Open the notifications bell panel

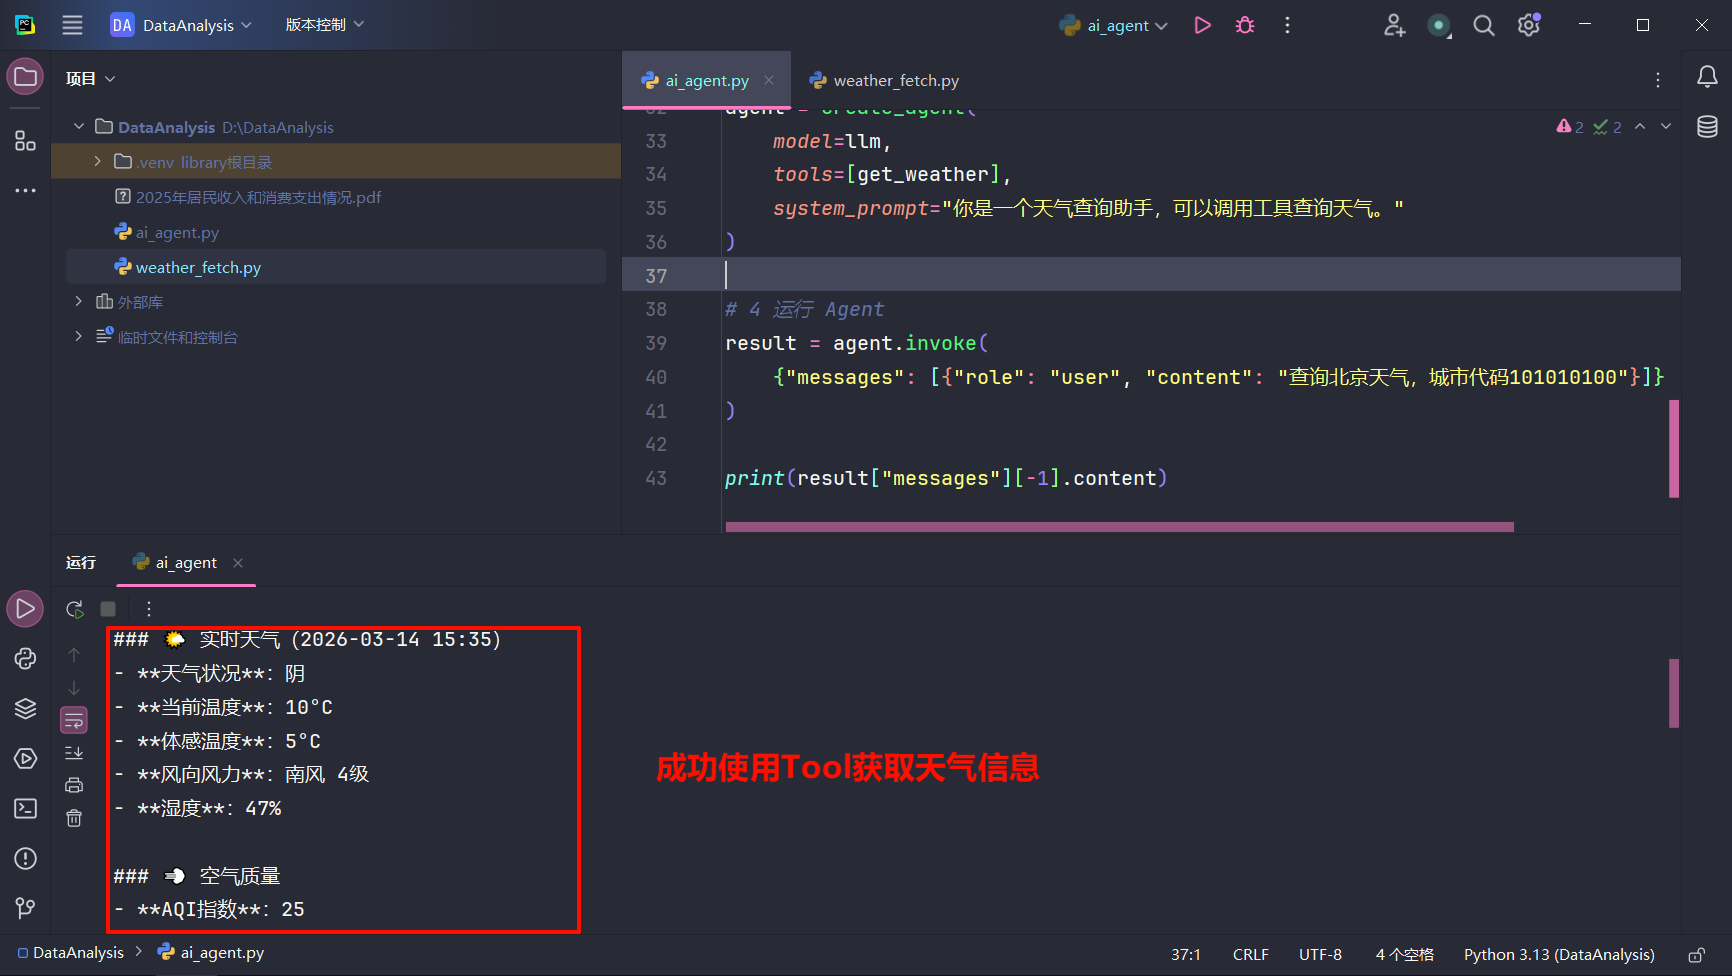tap(1707, 77)
